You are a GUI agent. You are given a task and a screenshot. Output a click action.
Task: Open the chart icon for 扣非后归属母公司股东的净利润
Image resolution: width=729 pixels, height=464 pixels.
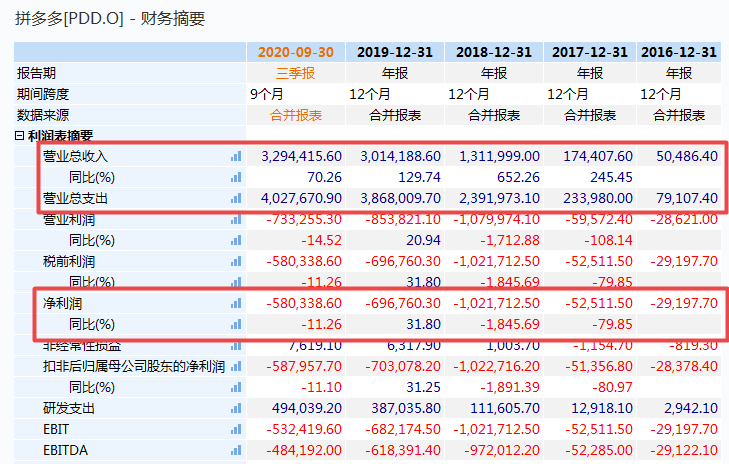pos(237,366)
